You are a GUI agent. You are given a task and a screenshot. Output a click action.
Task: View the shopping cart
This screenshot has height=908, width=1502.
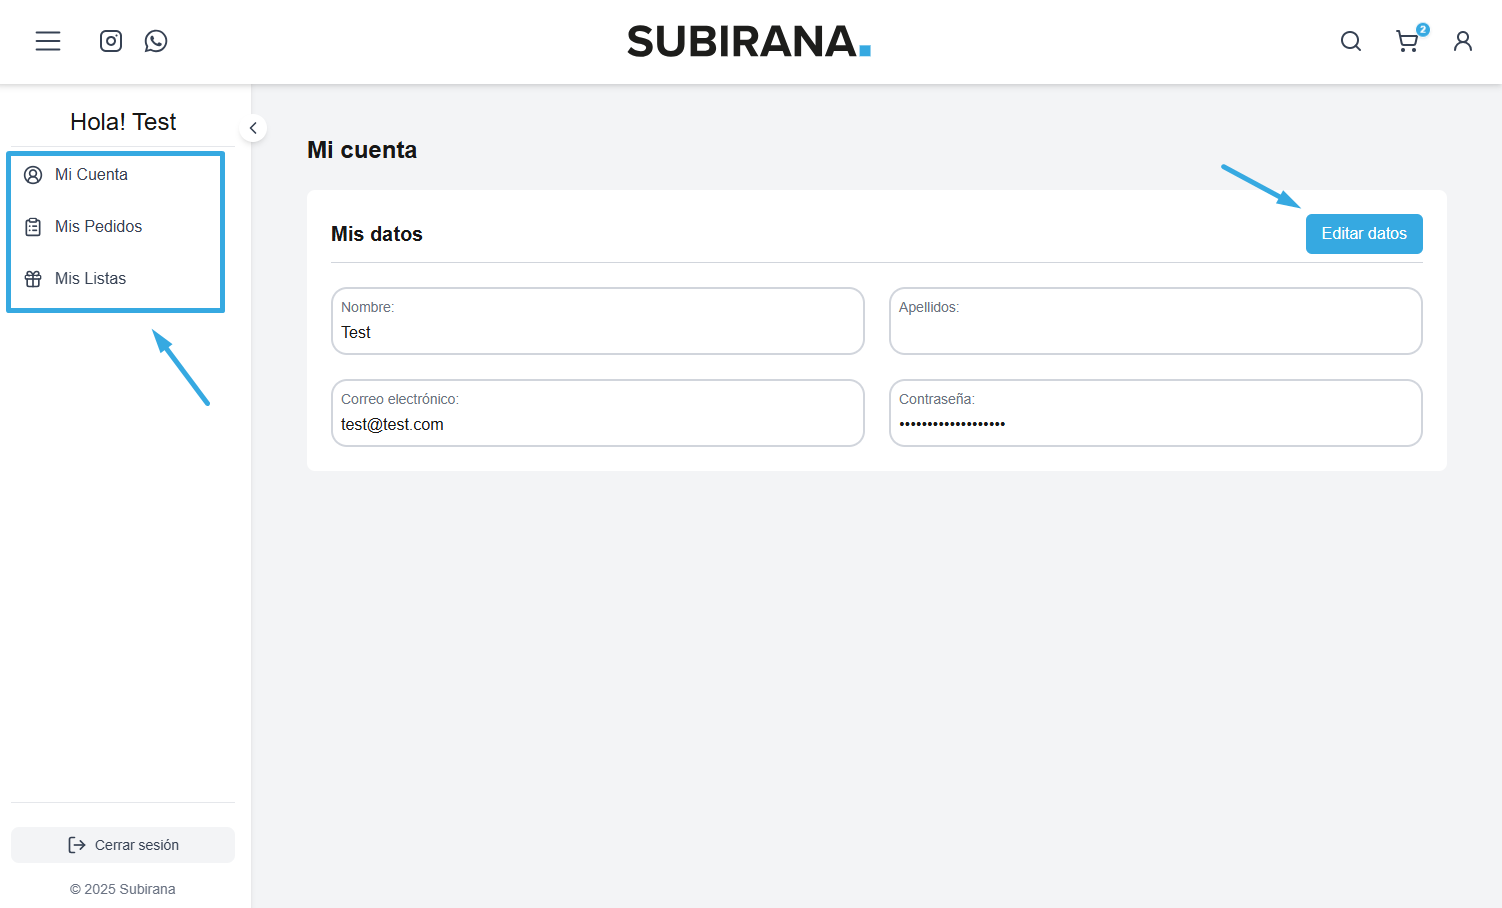(x=1406, y=42)
